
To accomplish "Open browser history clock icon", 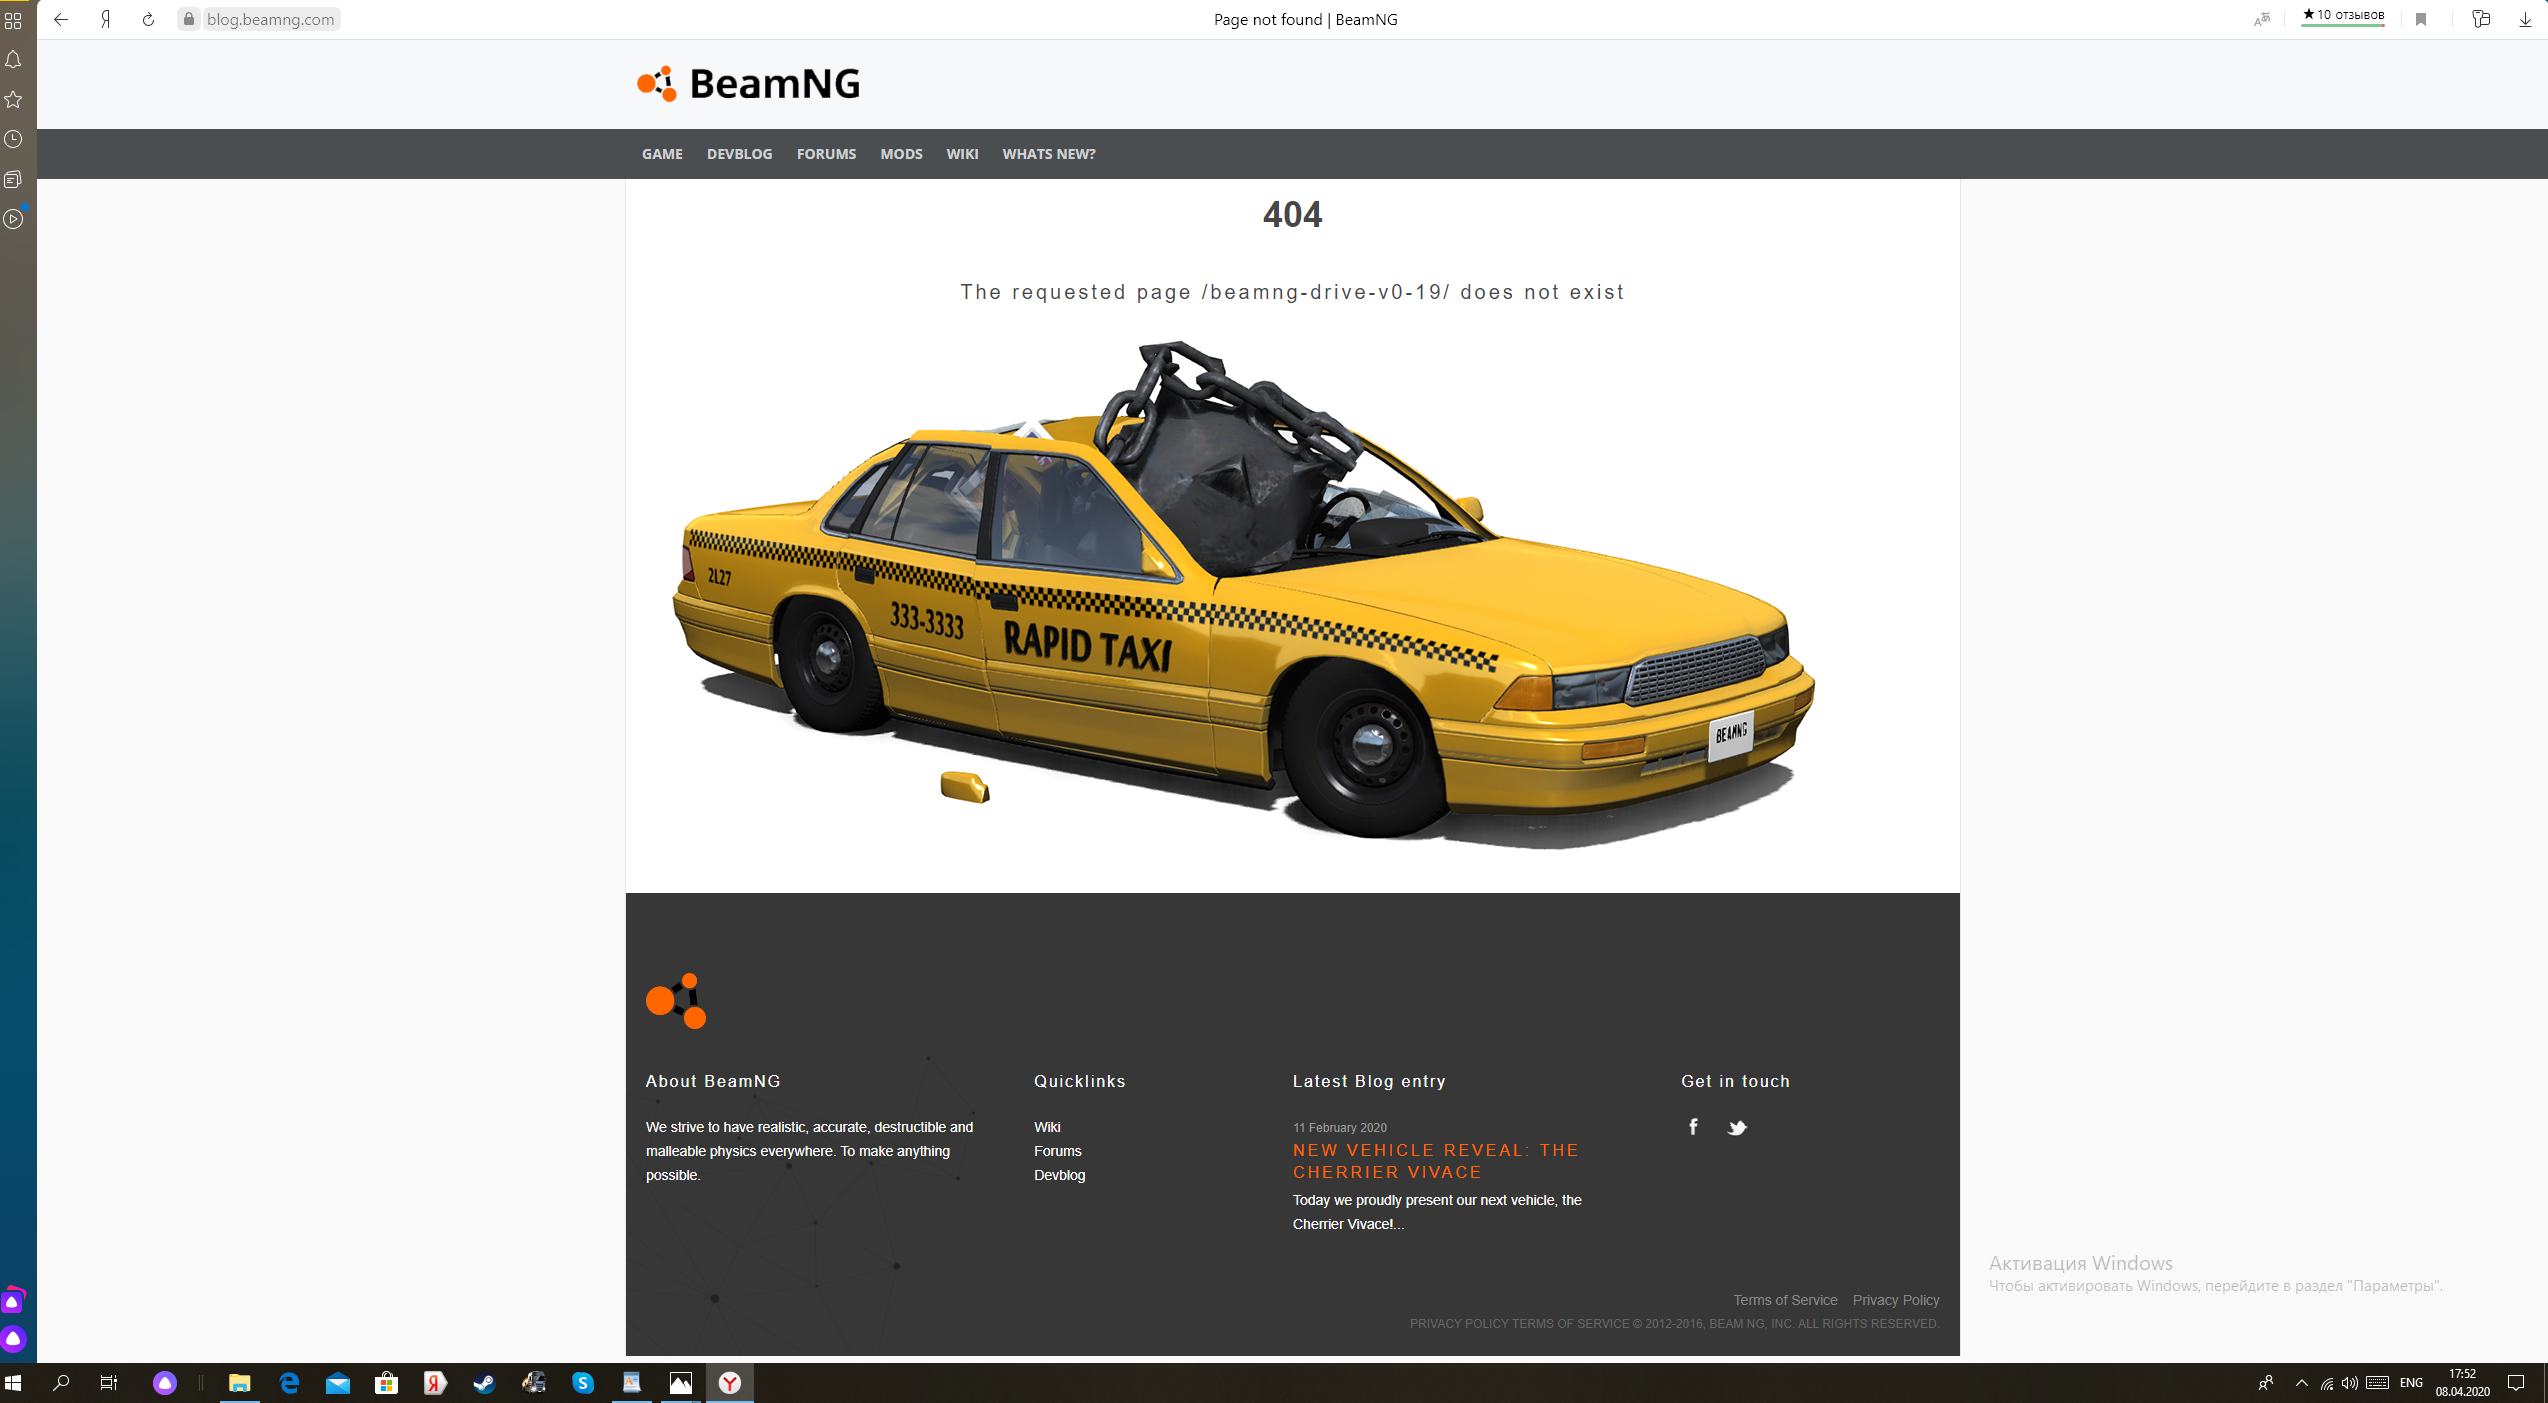I will click(x=13, y=139).
